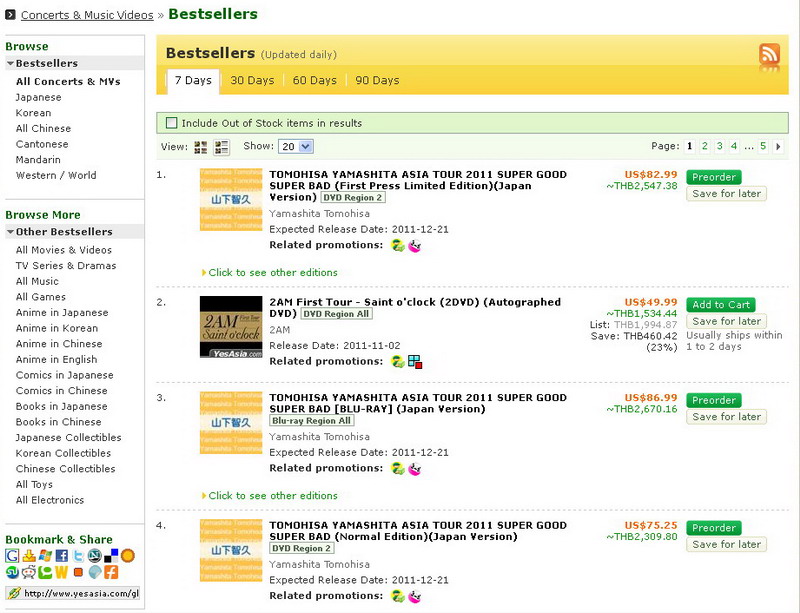The height and width of the screenshot is (613, 800).
Task: Share on Twitter icon
Action: point(78,555)
